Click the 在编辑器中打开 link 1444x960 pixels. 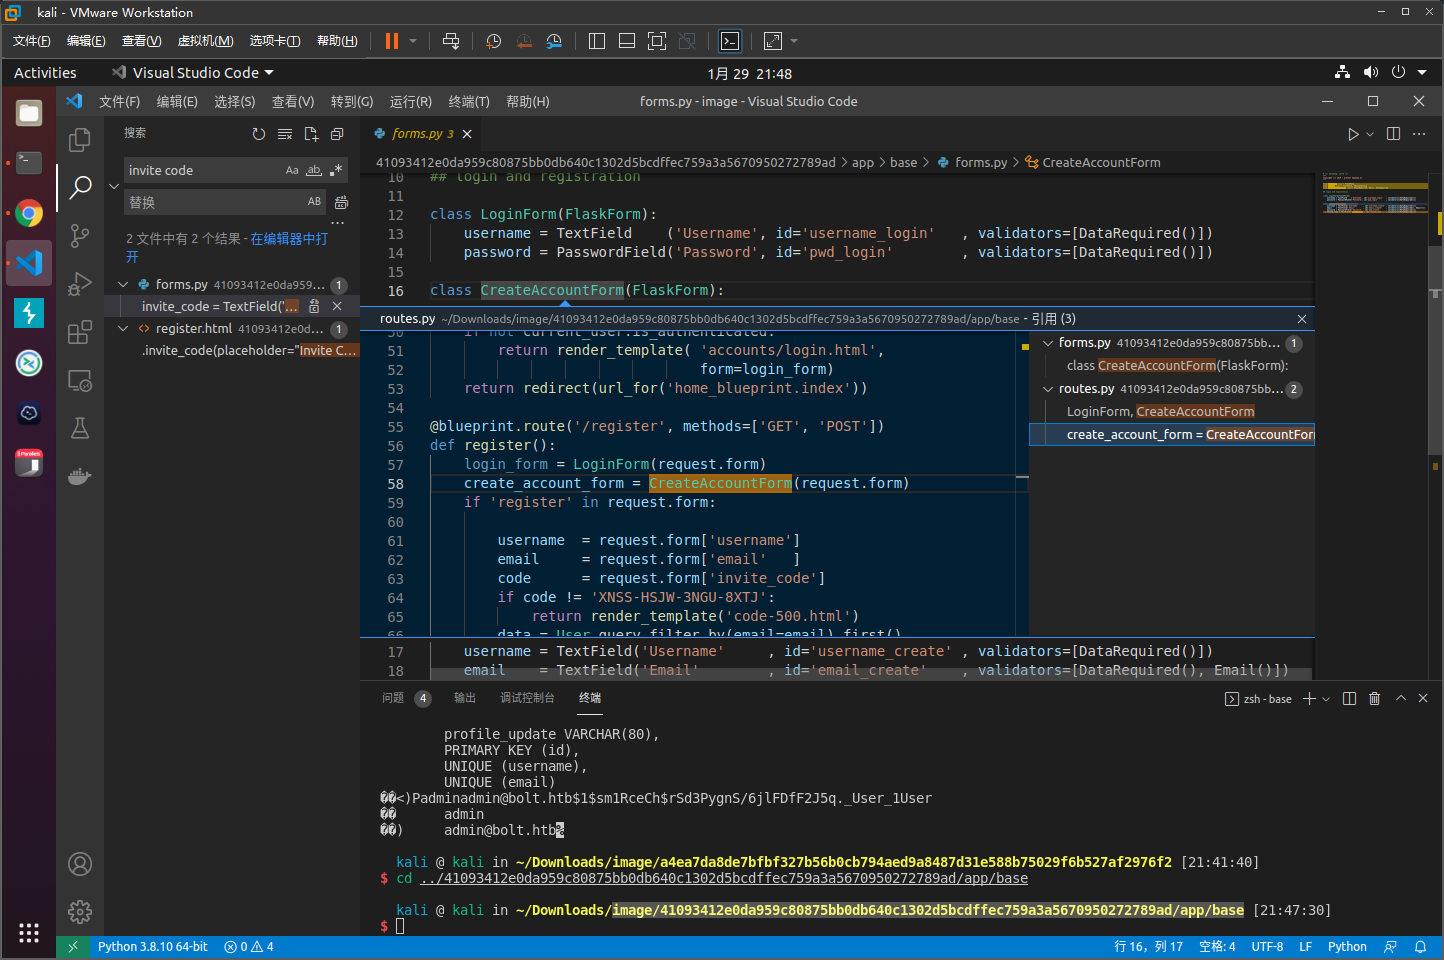pyautogui.click(x=288, y=239)
